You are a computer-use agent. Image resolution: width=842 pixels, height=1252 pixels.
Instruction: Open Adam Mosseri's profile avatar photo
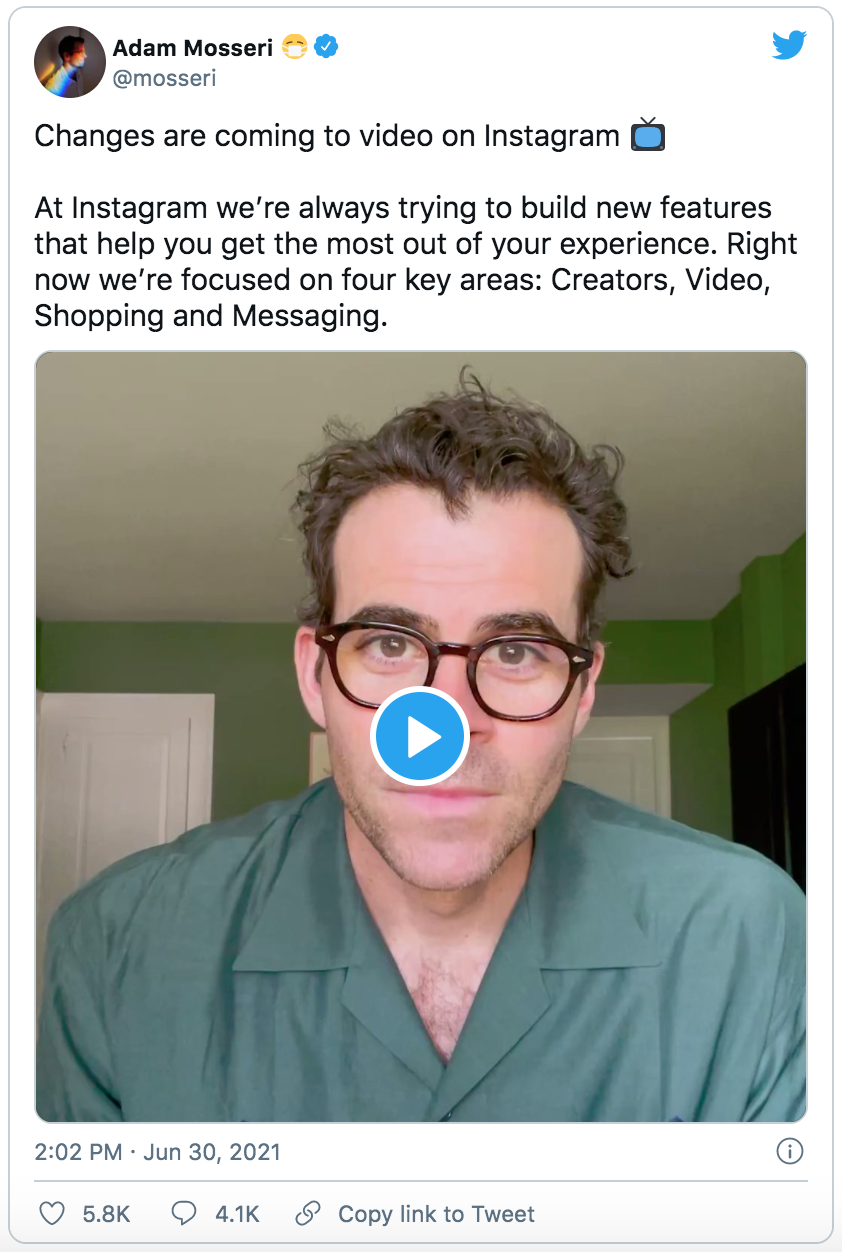[70, 62]
